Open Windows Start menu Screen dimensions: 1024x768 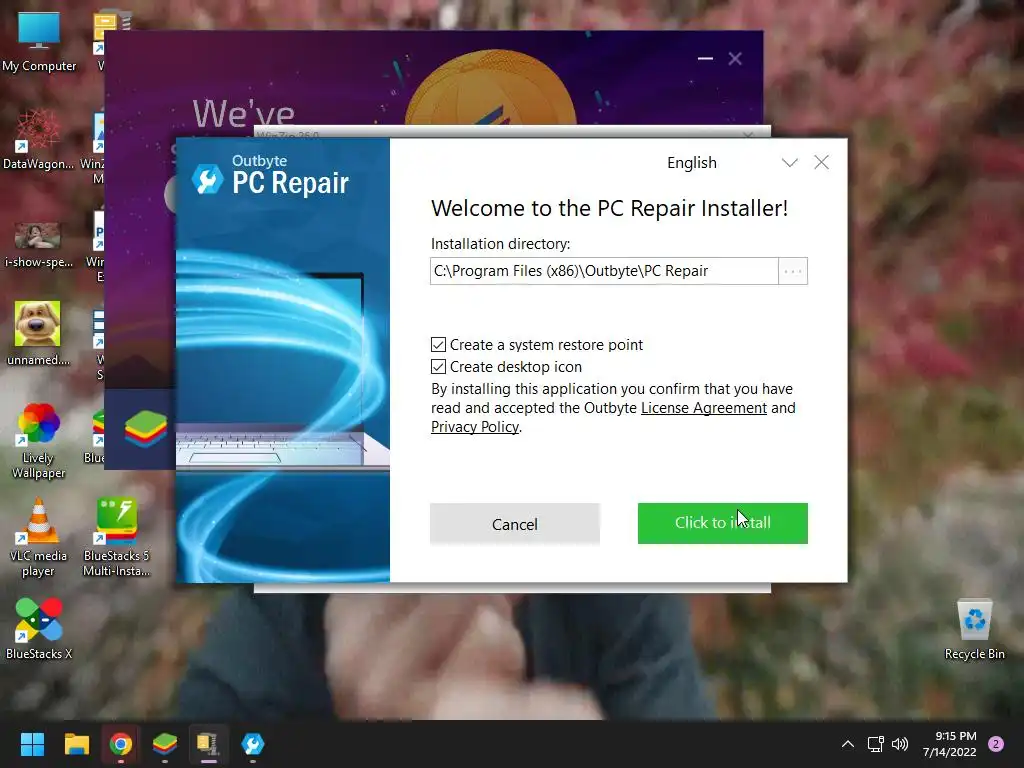click(x=32, y=744)
